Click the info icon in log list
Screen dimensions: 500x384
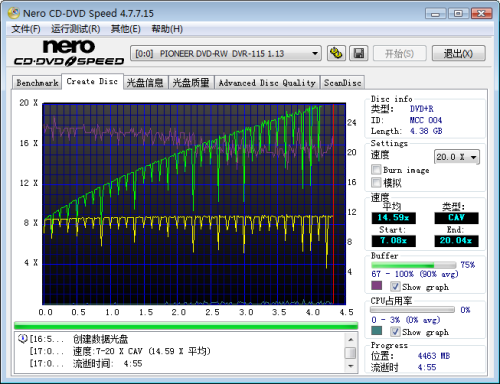22,339
